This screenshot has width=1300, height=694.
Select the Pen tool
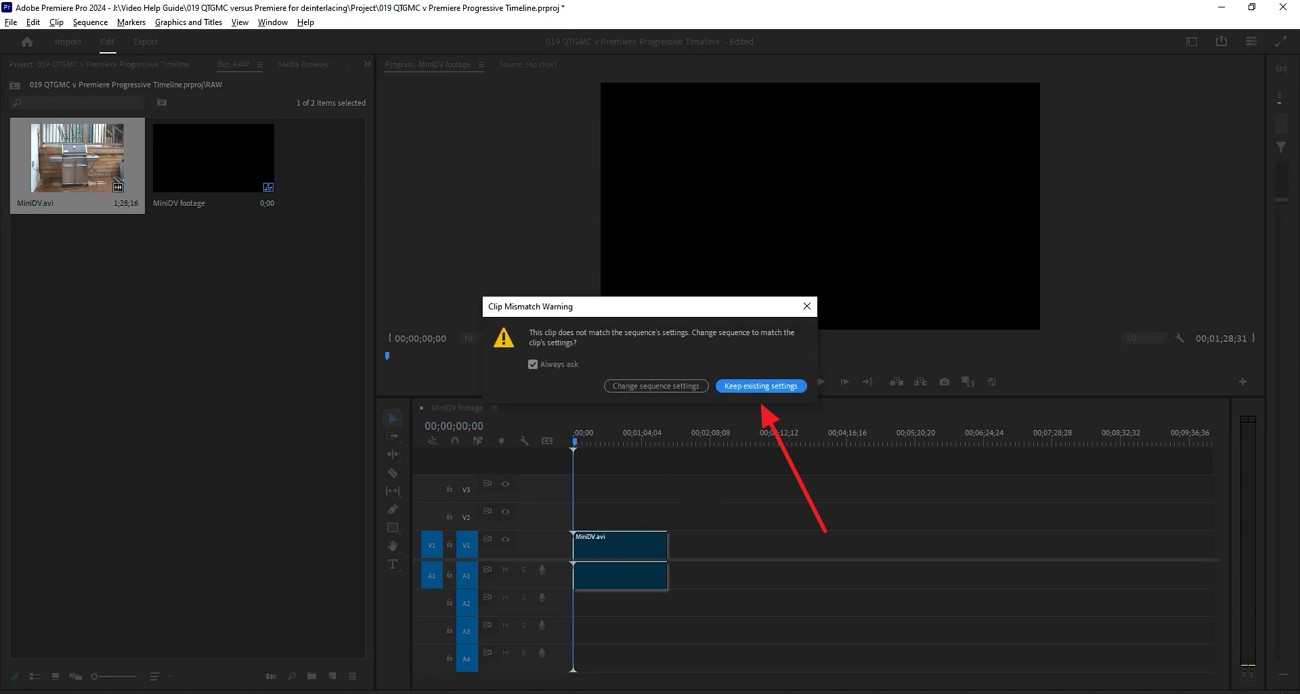[x=392, y=509]
